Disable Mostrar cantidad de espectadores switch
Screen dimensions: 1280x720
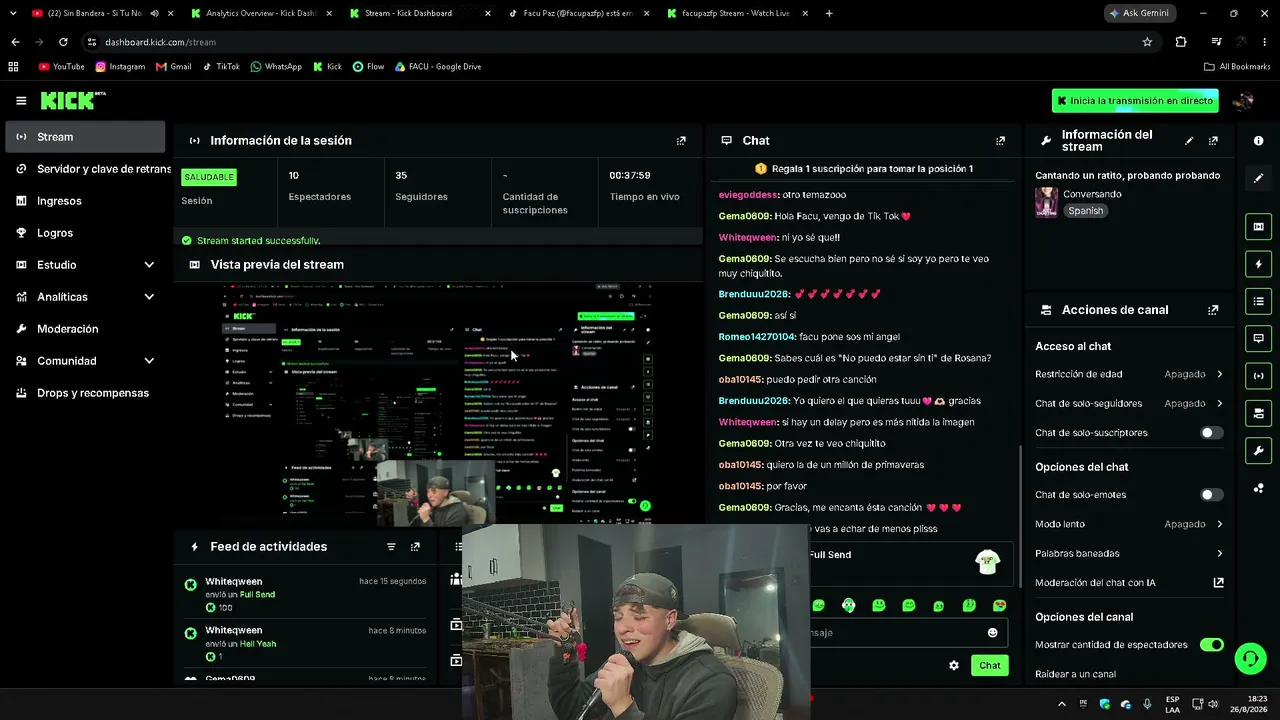tap(1211, 645)
